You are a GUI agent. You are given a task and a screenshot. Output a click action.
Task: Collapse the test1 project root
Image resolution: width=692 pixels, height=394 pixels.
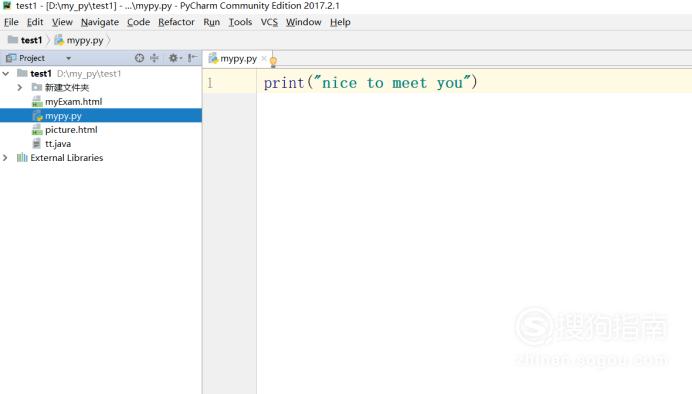6,74
